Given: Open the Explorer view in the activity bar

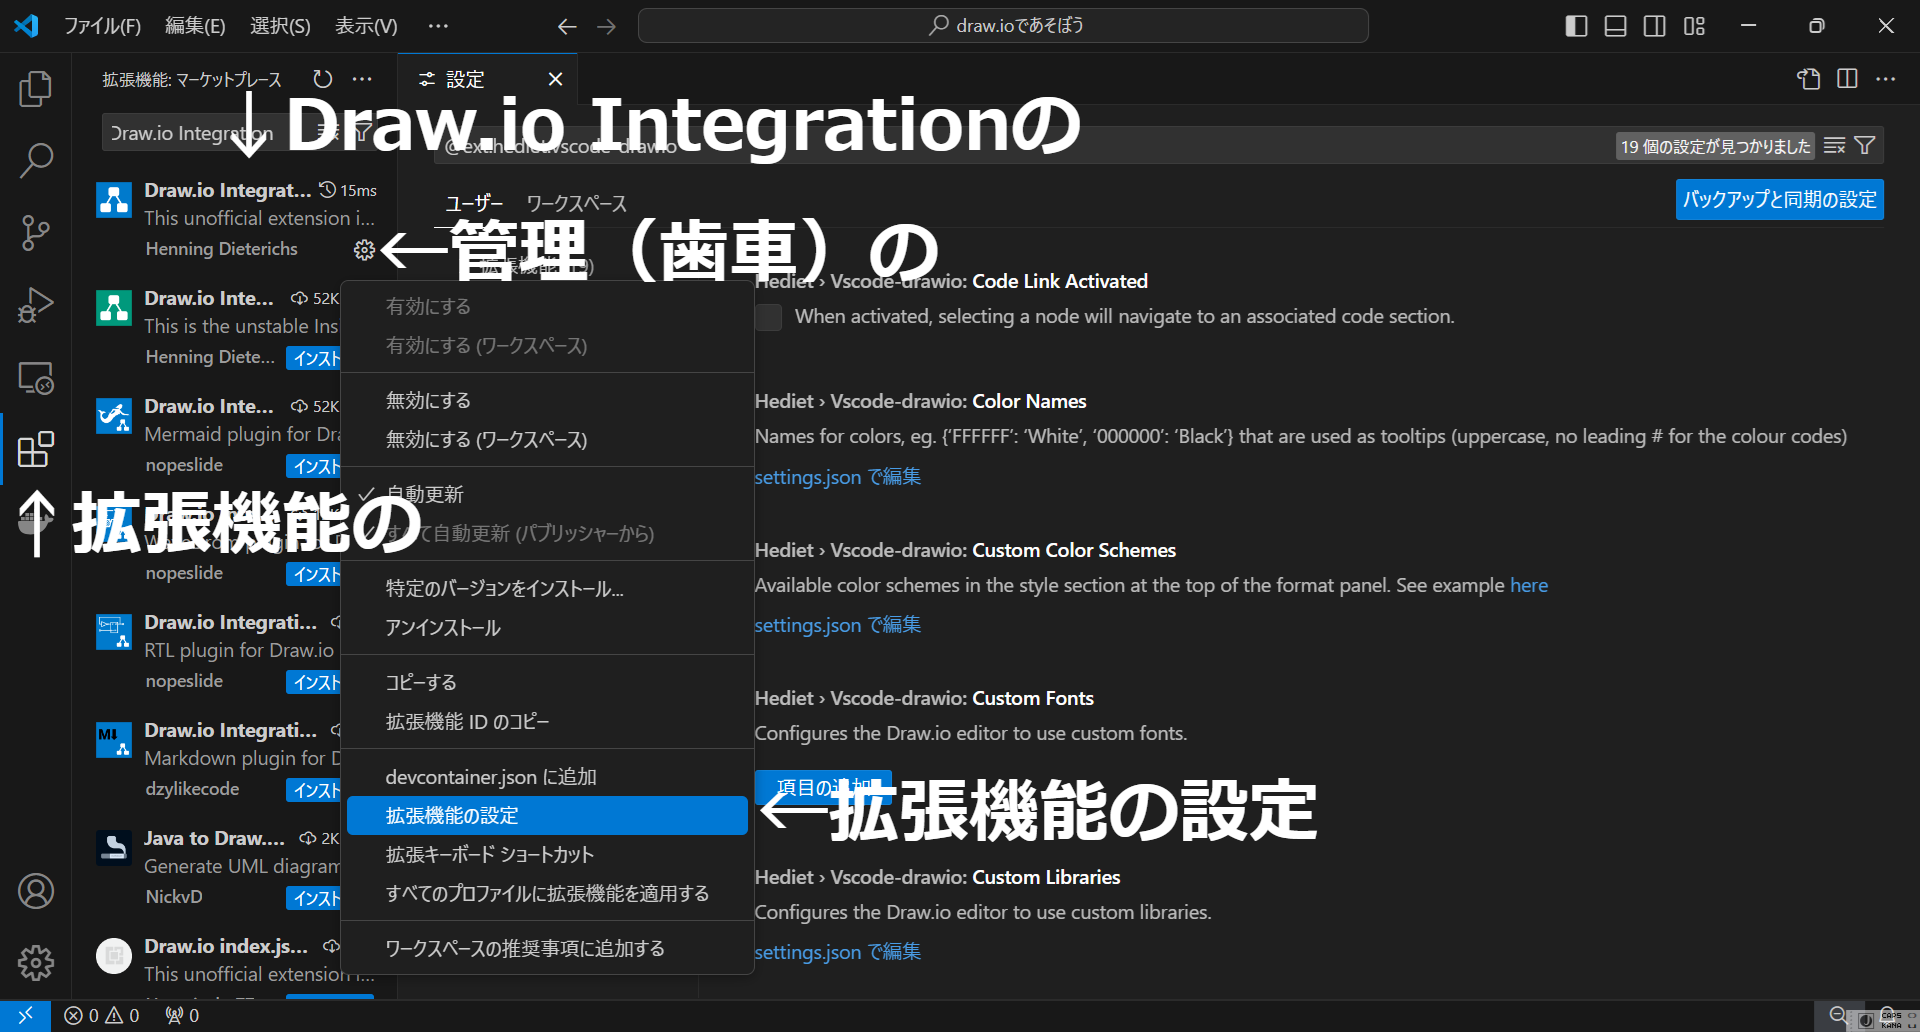Looking at the screenshot, I should 36,89.
